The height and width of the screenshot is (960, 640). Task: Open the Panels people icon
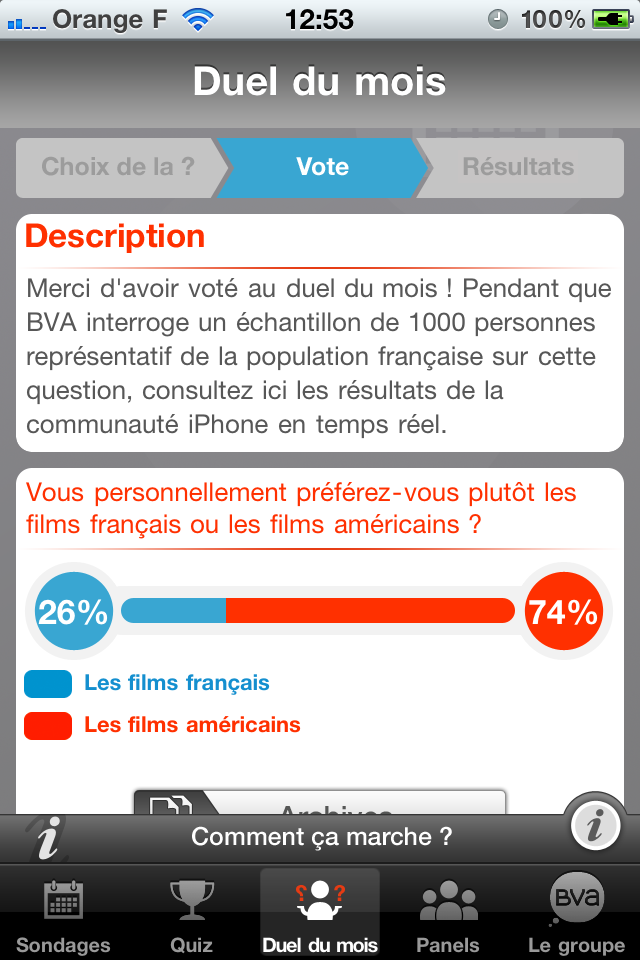click(448, 901)
